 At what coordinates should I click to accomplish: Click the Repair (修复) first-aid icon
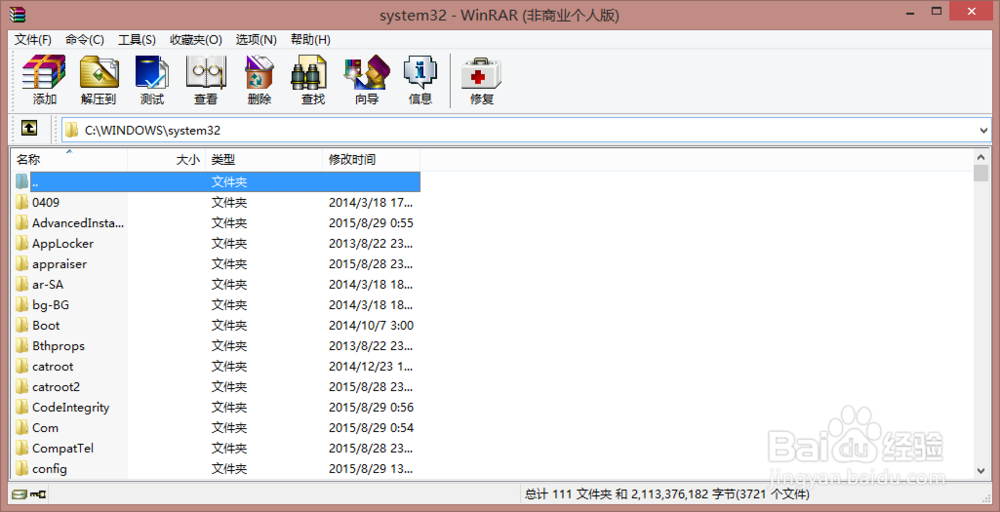pos(482,80)
